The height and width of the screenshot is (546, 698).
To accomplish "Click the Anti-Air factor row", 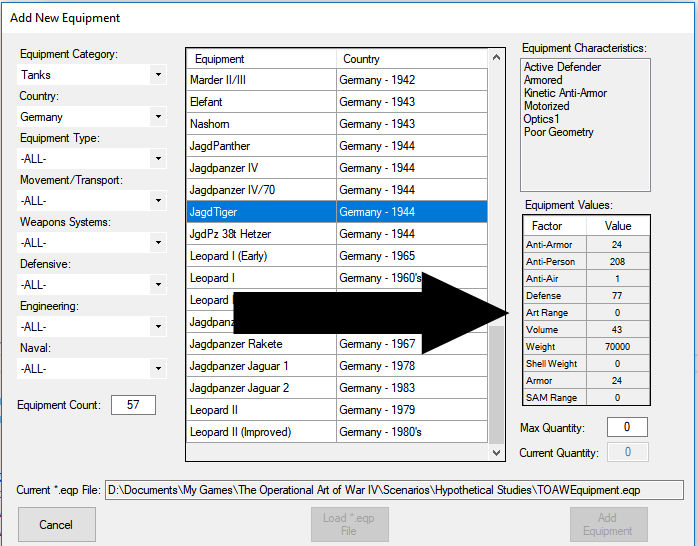I will pos(586,279).
